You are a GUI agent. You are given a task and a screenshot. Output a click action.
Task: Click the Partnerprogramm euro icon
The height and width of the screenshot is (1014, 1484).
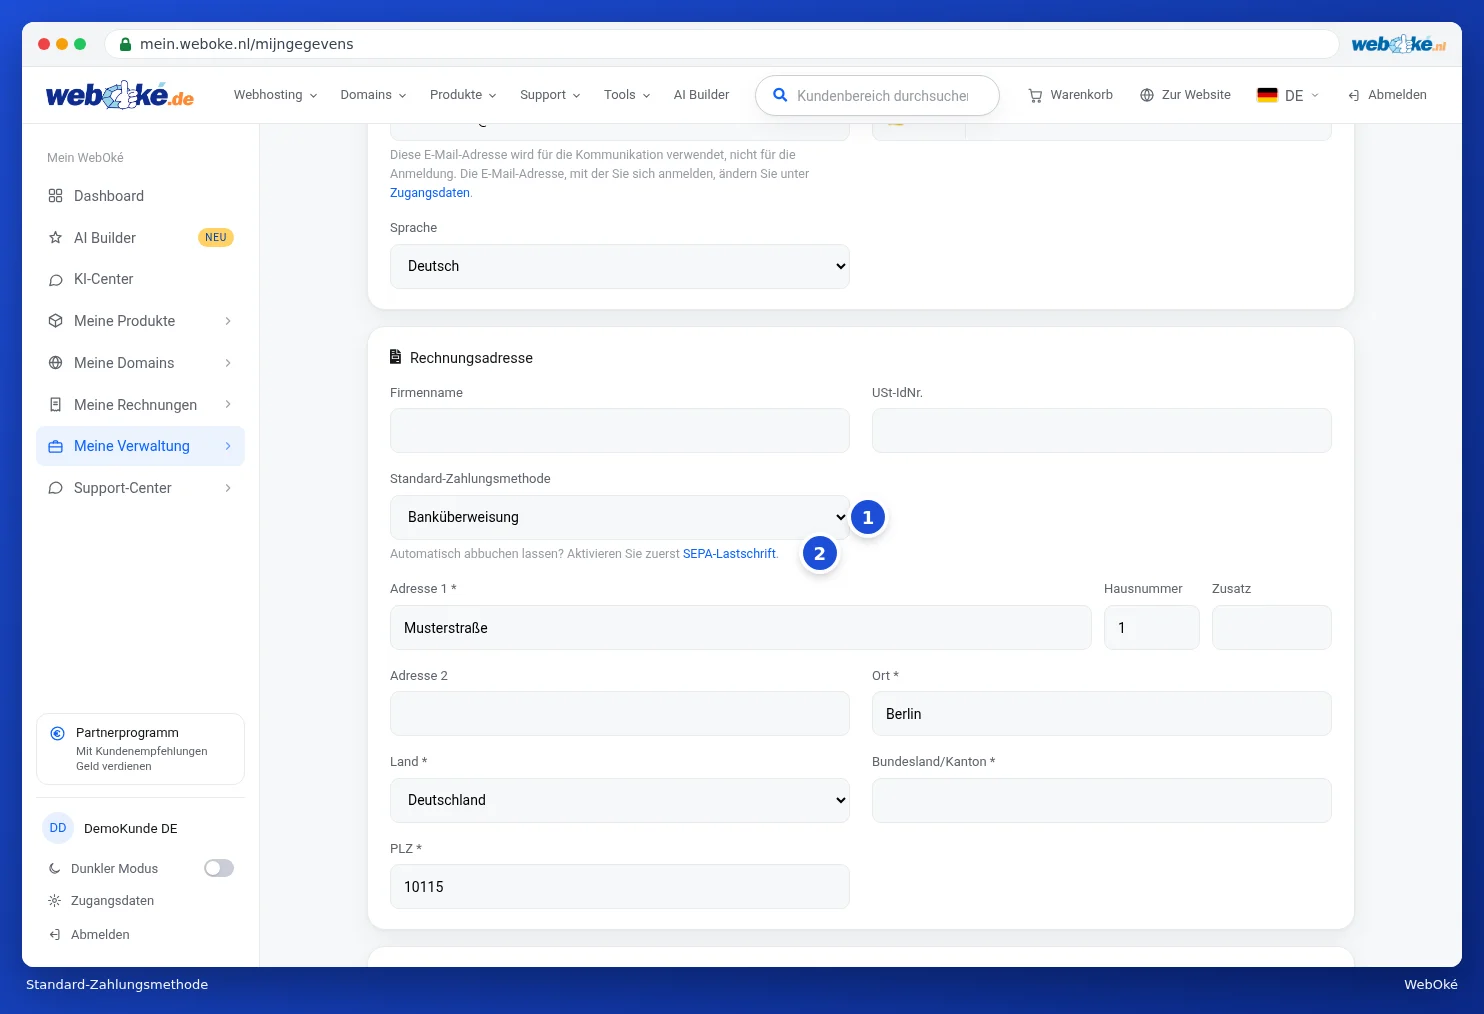(58, 733)
